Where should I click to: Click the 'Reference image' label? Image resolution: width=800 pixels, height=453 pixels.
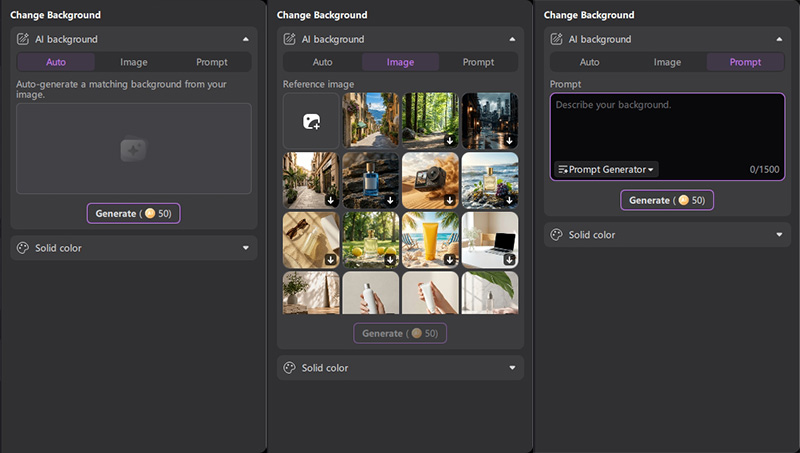pyautogui.click(x=318, y=84)
